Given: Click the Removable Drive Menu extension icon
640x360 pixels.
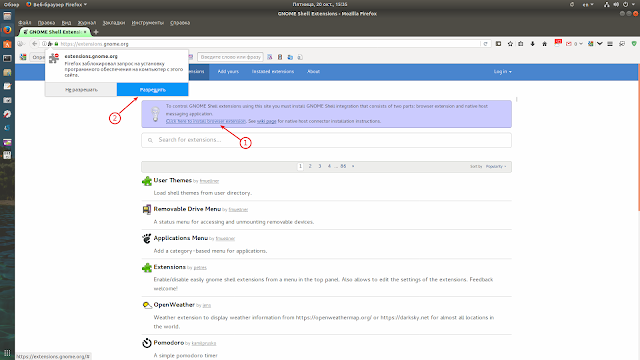Looking at the screenshot, I should (x=147, y=209).
